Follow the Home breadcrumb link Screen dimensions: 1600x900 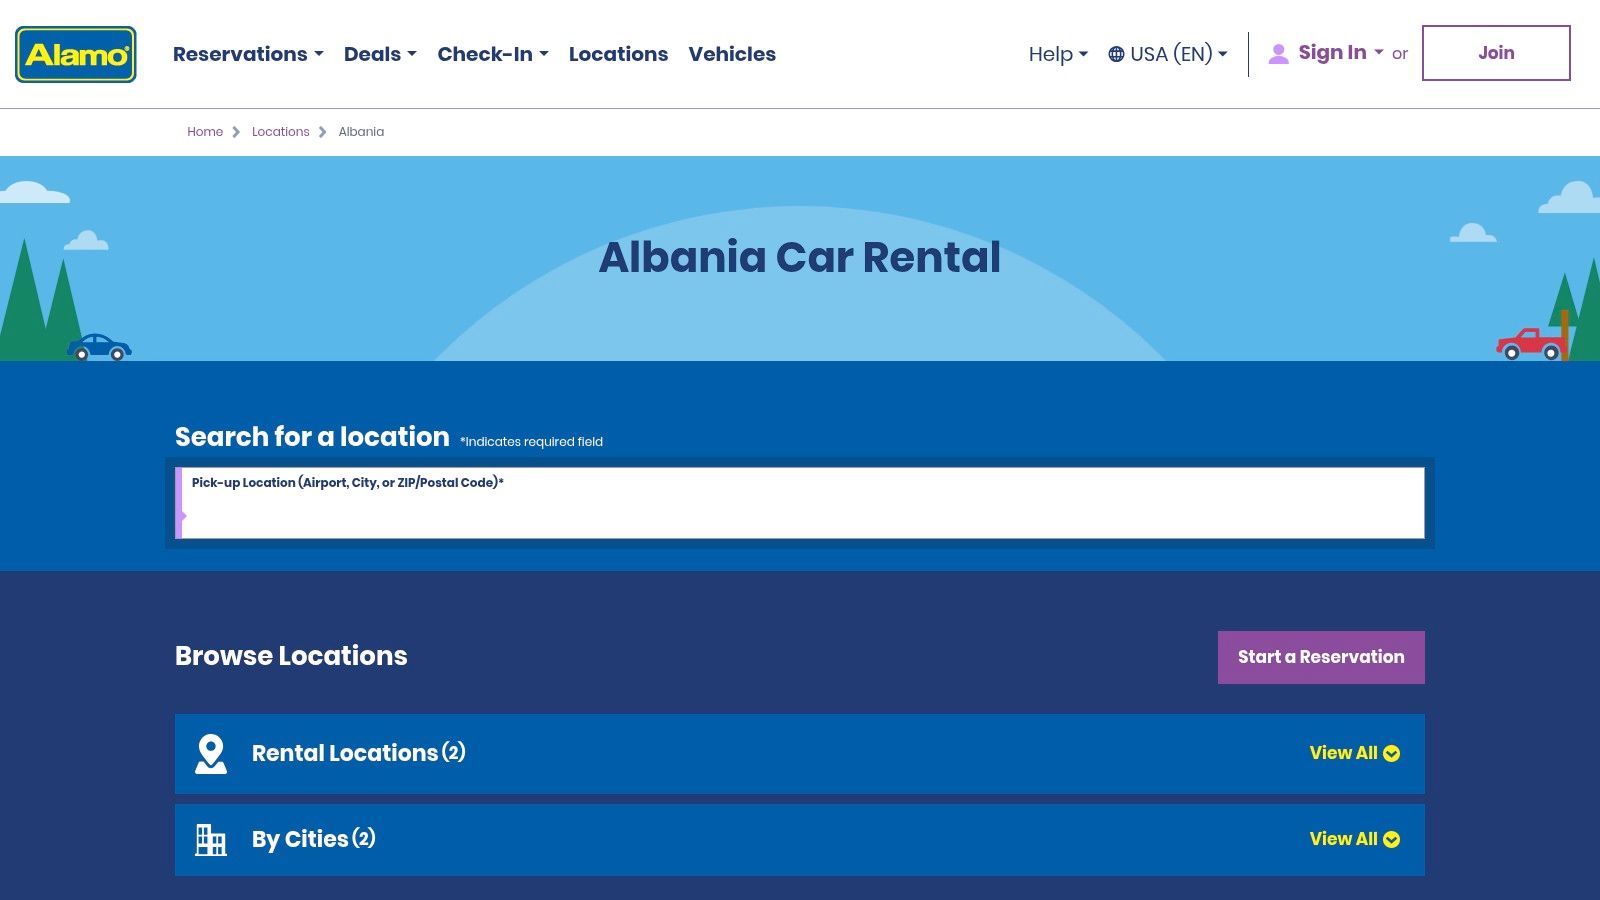click(x=205, y=132)
